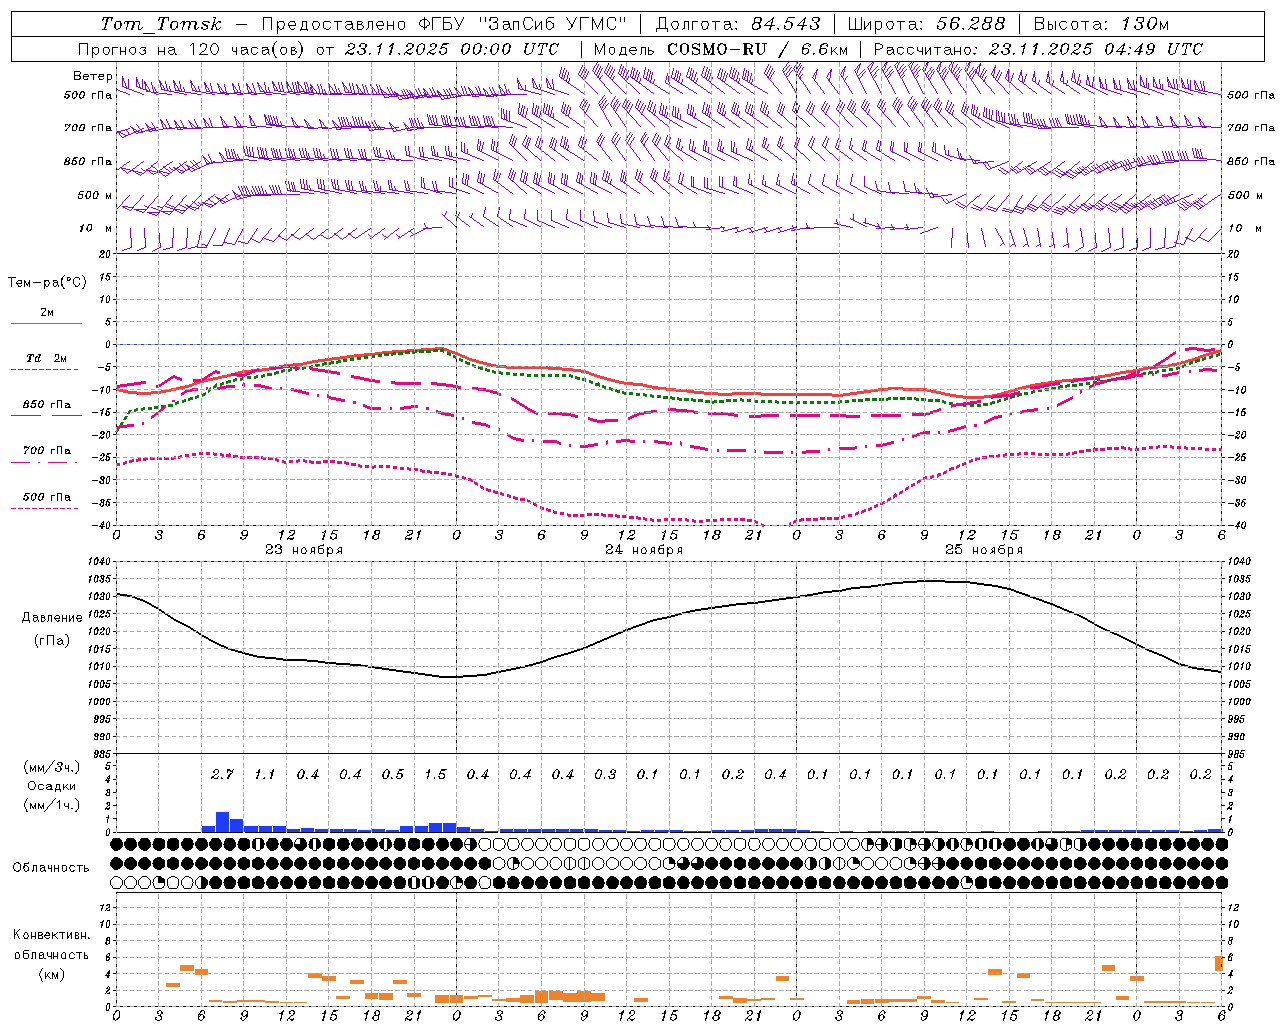Select the 'Широта: 56.288' header field
The height and width of the screenshot is (1024, 1280).
pyautogui.click(x=927, y=24)
